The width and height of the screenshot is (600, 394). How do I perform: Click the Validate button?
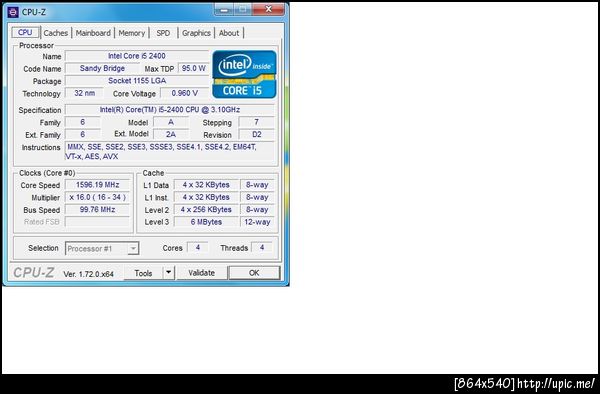click(x=202, y=273)
